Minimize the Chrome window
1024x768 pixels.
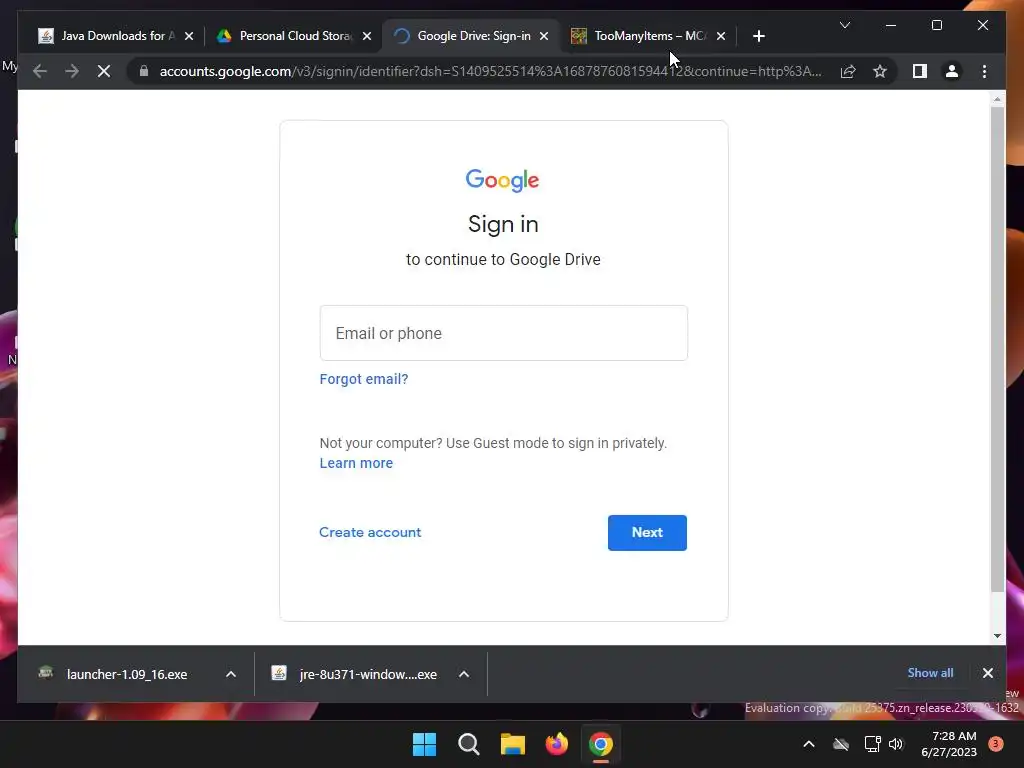[891, 25]
